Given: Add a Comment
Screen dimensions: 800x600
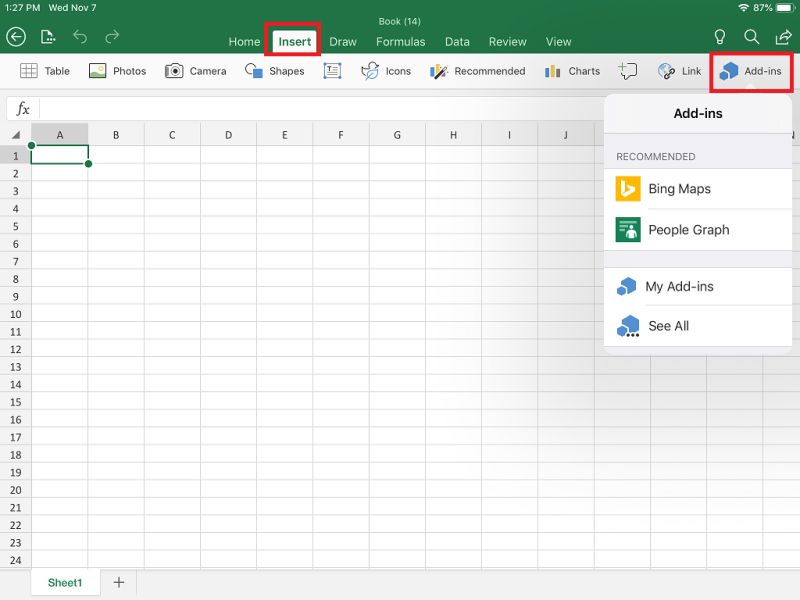Looking at the screenshot, I should click(628, 71).
